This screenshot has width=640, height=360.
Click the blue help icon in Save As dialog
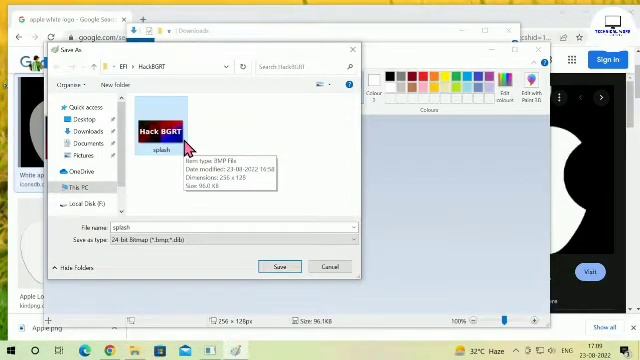[349, 84]
